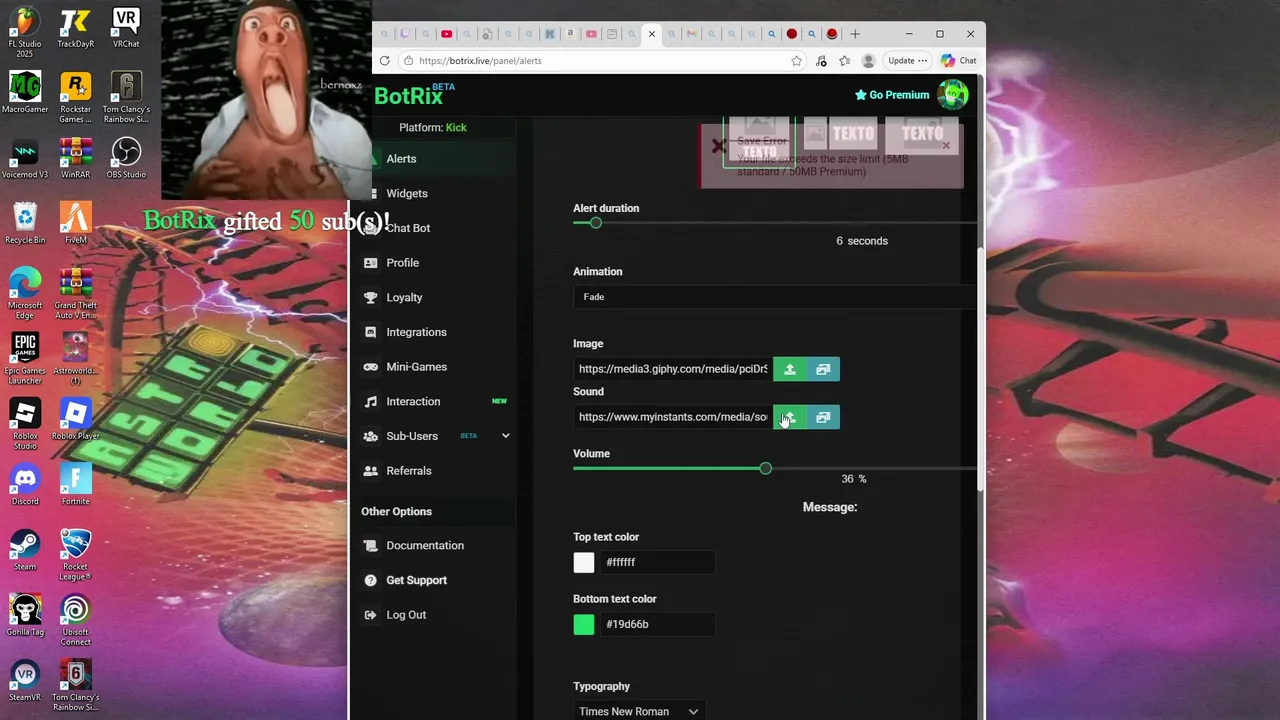Open the gallery icon for Image field

coord(823,369)
